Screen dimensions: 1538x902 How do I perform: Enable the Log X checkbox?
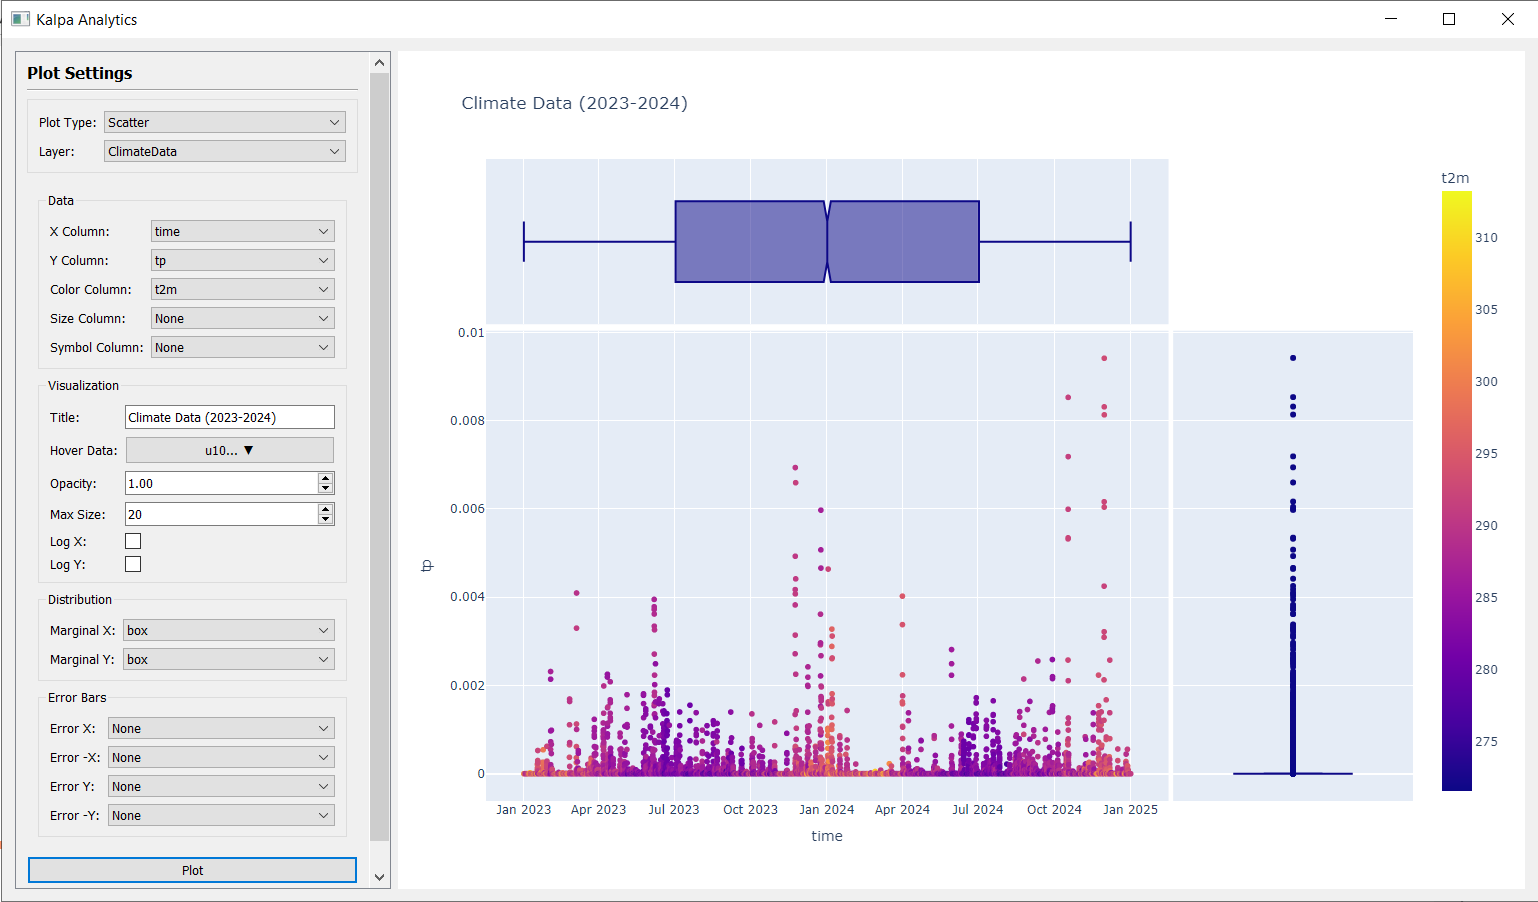(133, 541)
